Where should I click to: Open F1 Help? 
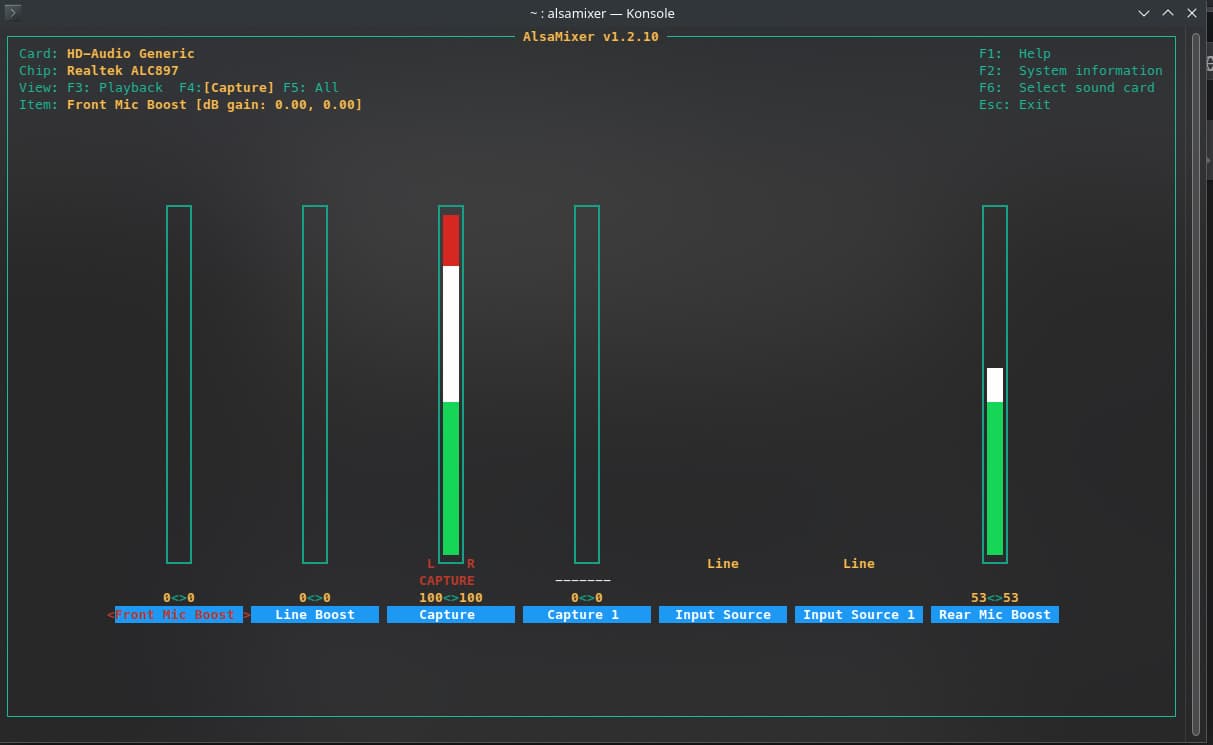(x=1014, y=54)
